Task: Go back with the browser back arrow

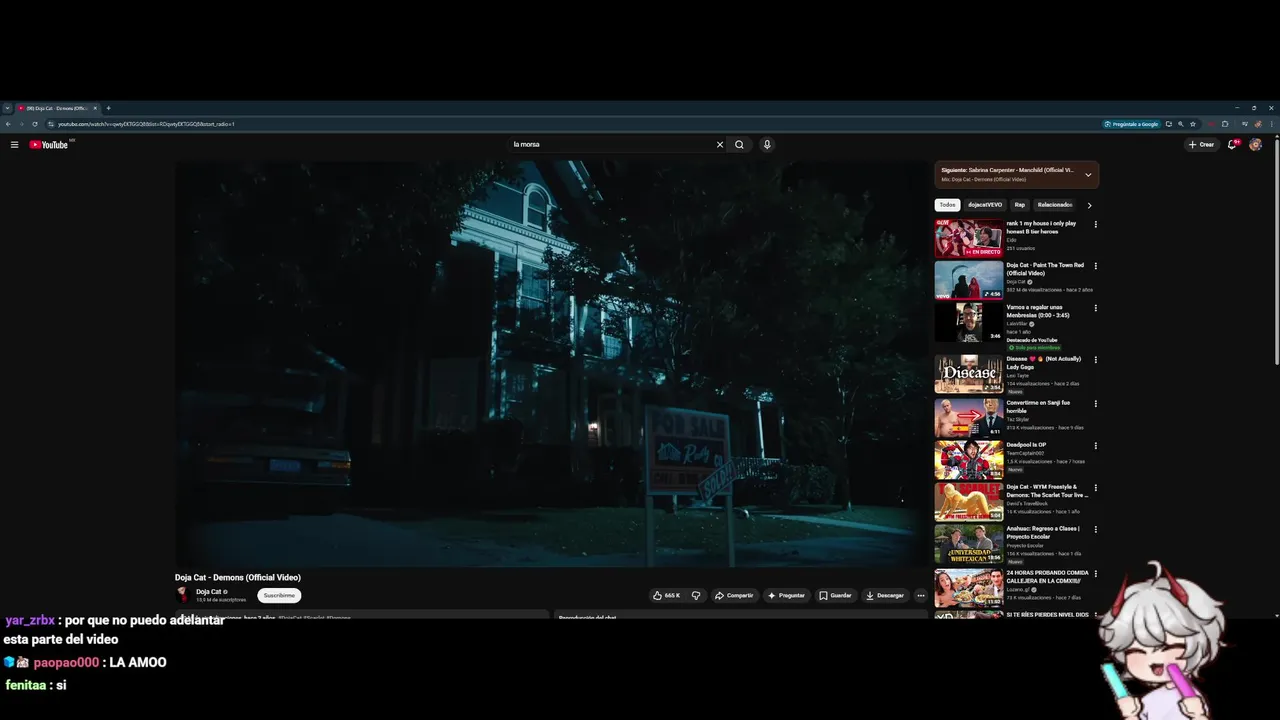Action: coord(8,124)
